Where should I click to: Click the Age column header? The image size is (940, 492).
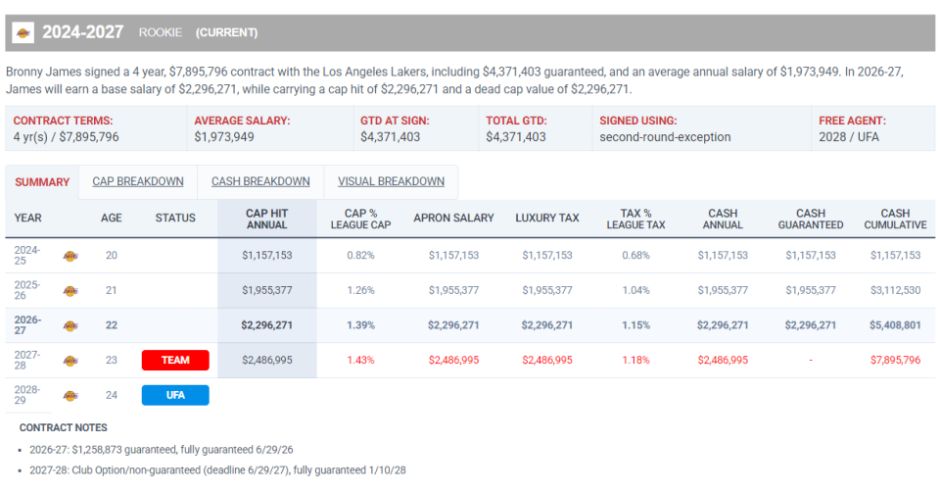111,218
